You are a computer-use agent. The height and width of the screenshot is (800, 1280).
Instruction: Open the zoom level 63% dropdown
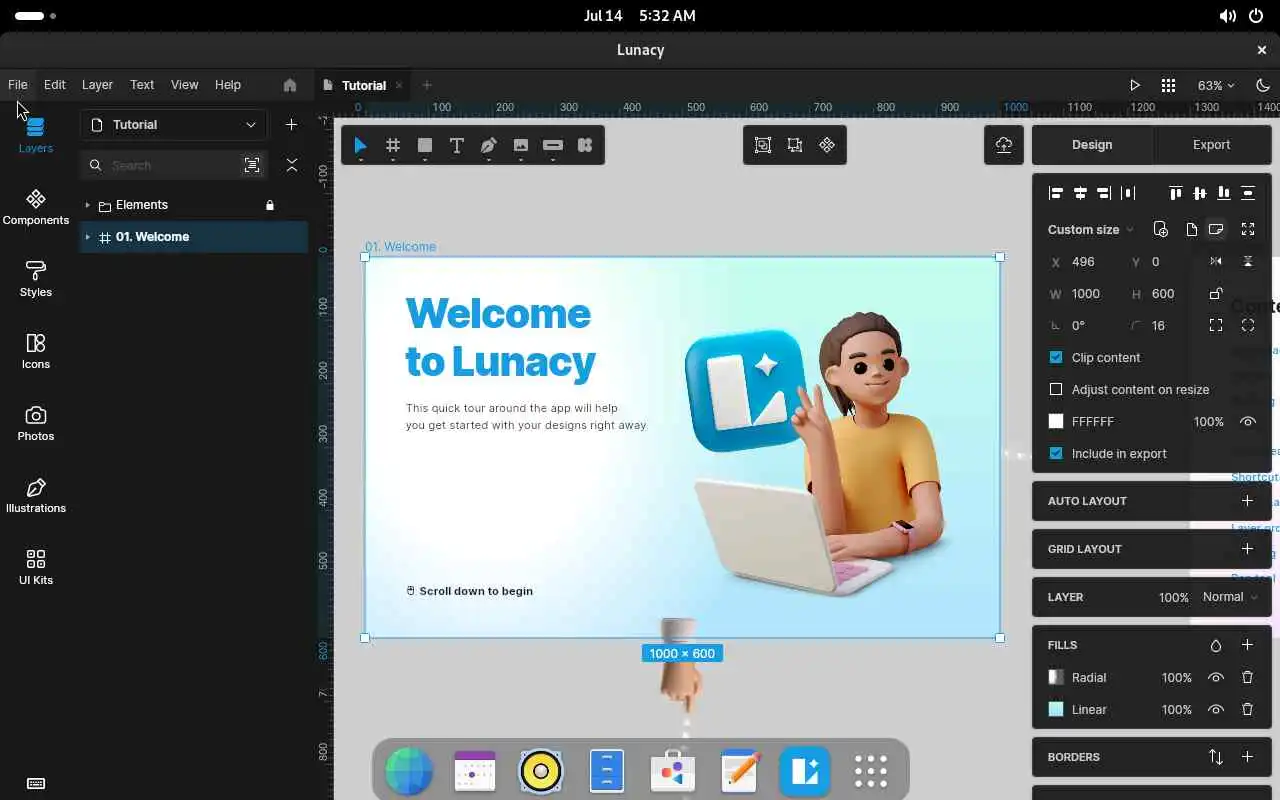(x=1216, y=85)
